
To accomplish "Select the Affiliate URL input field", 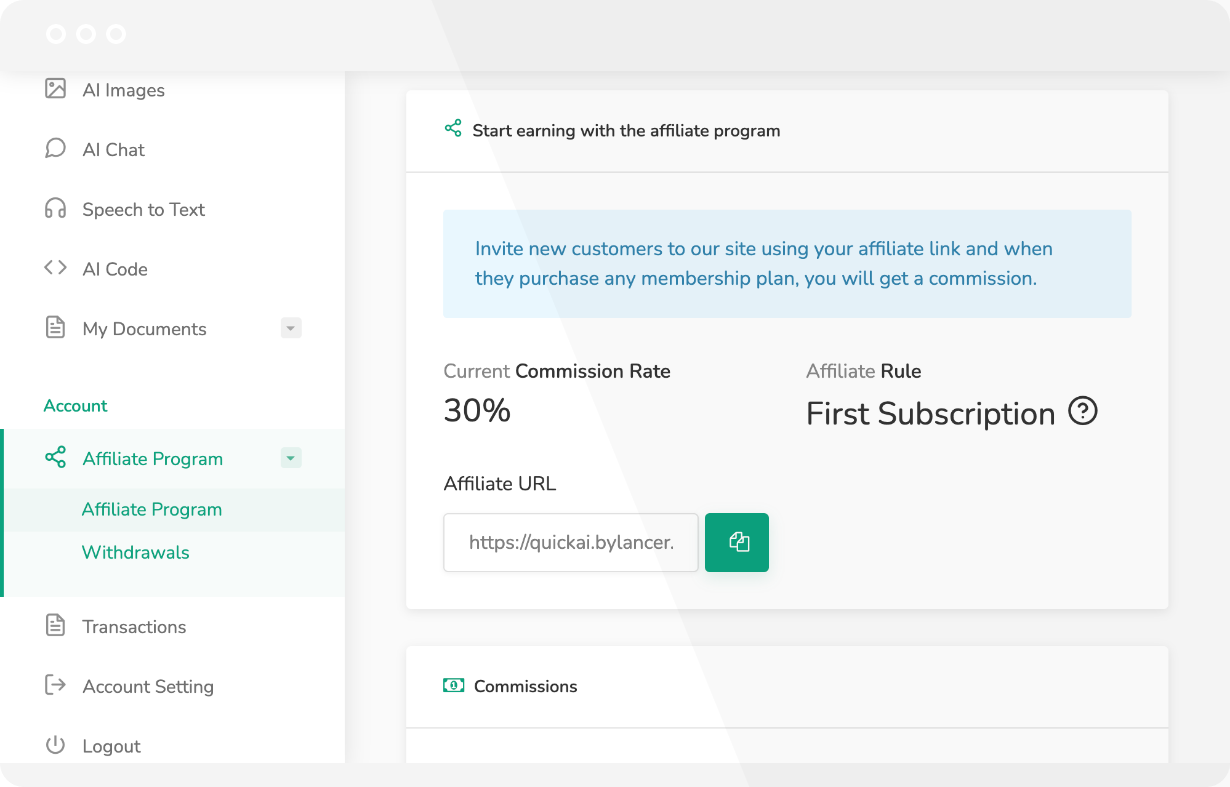I will click(x=570, y=542).
